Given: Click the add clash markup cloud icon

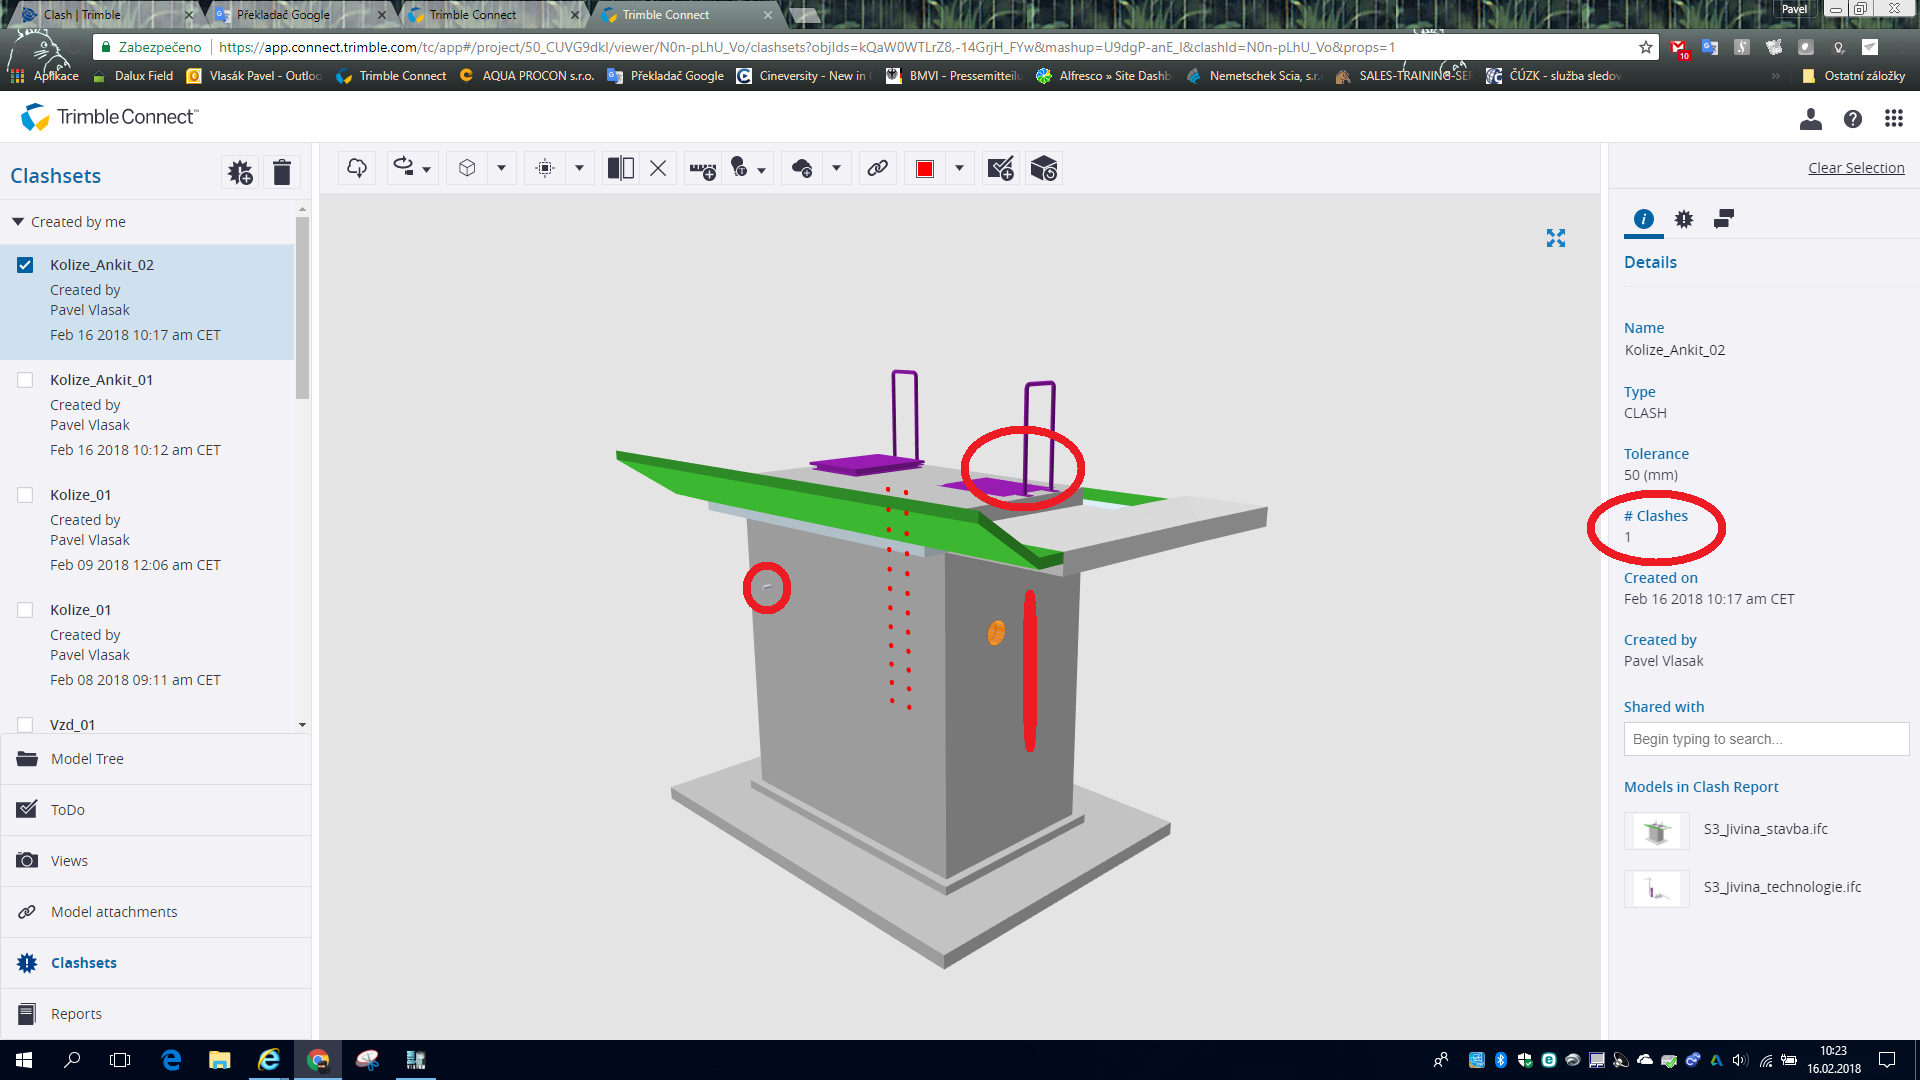Looking at the screenshot, I should click(x=800, y=168).
